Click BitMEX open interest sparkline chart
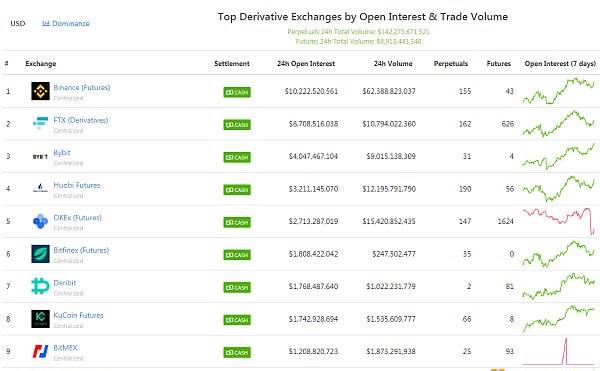 559,351
